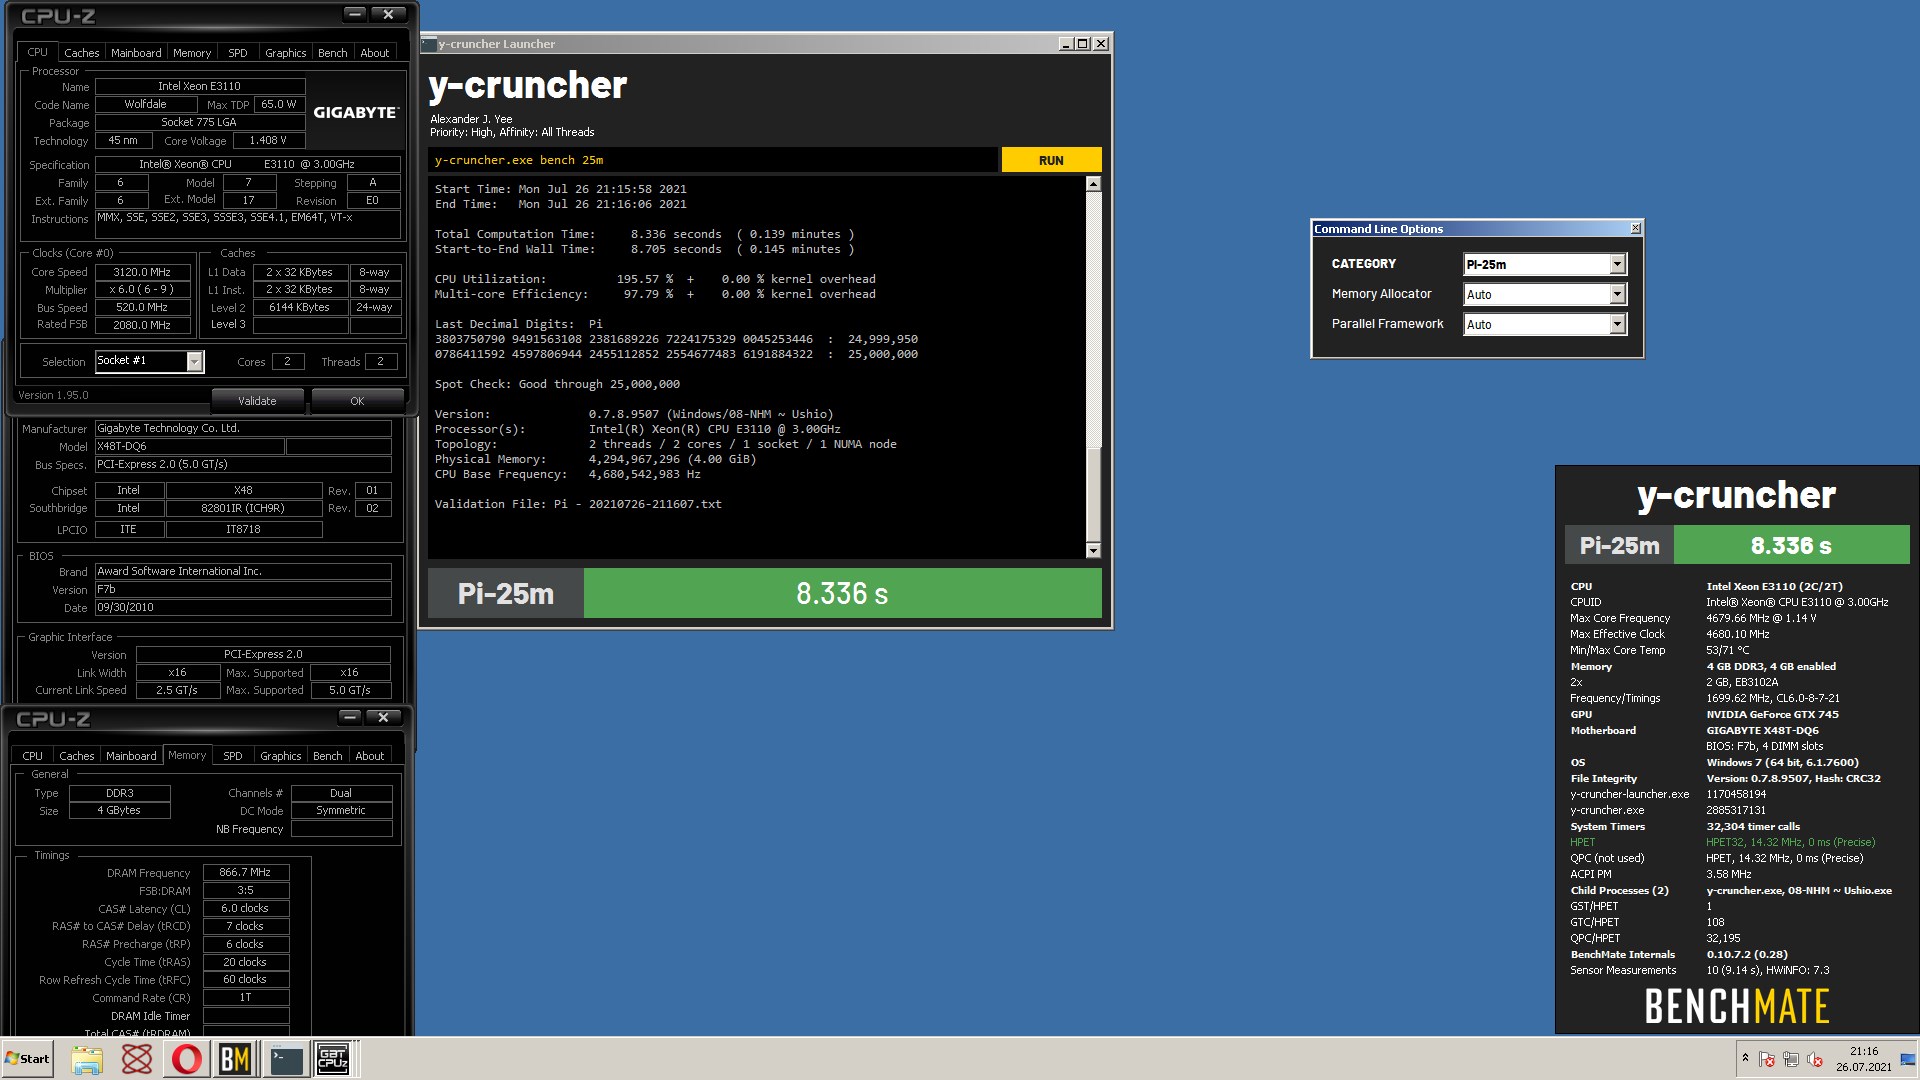The height and width of the screenshot is (1080, 1920).
Task: Click the RUN button in y-cruncher
Action: 1051,160
